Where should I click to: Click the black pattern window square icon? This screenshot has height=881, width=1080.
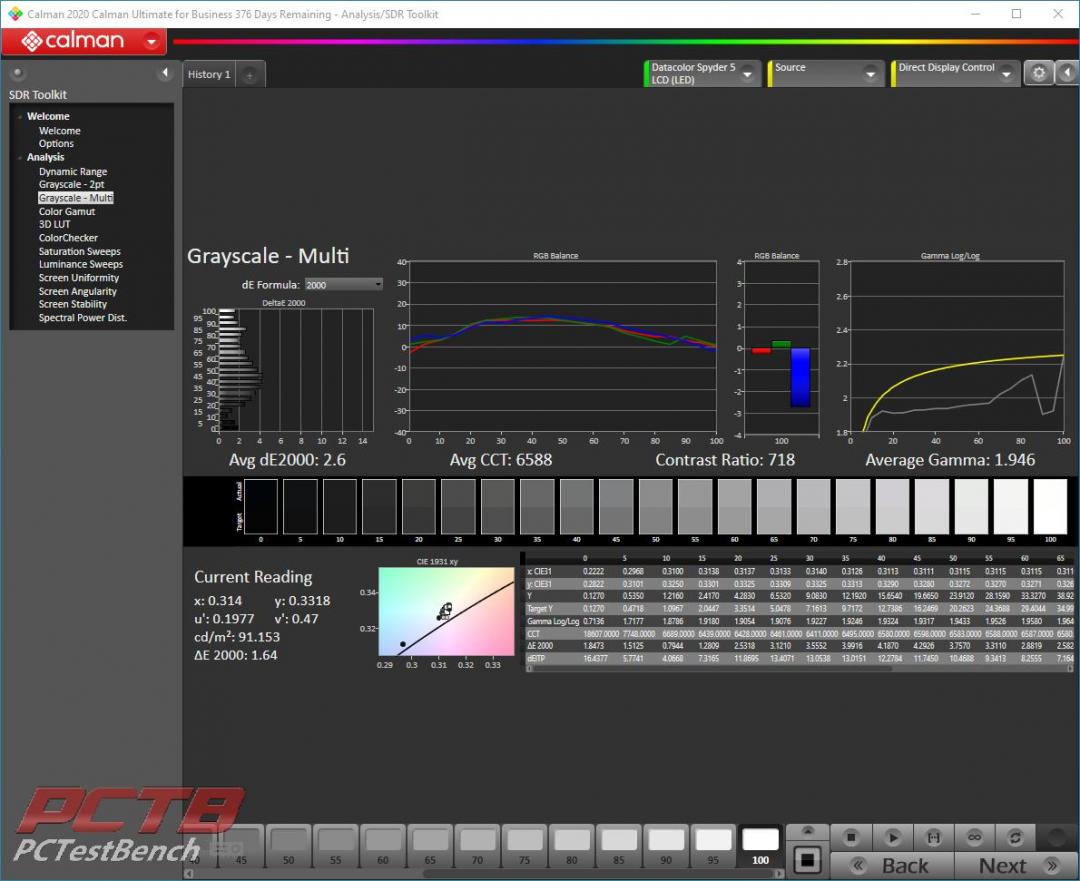click(x=808, y=859)
